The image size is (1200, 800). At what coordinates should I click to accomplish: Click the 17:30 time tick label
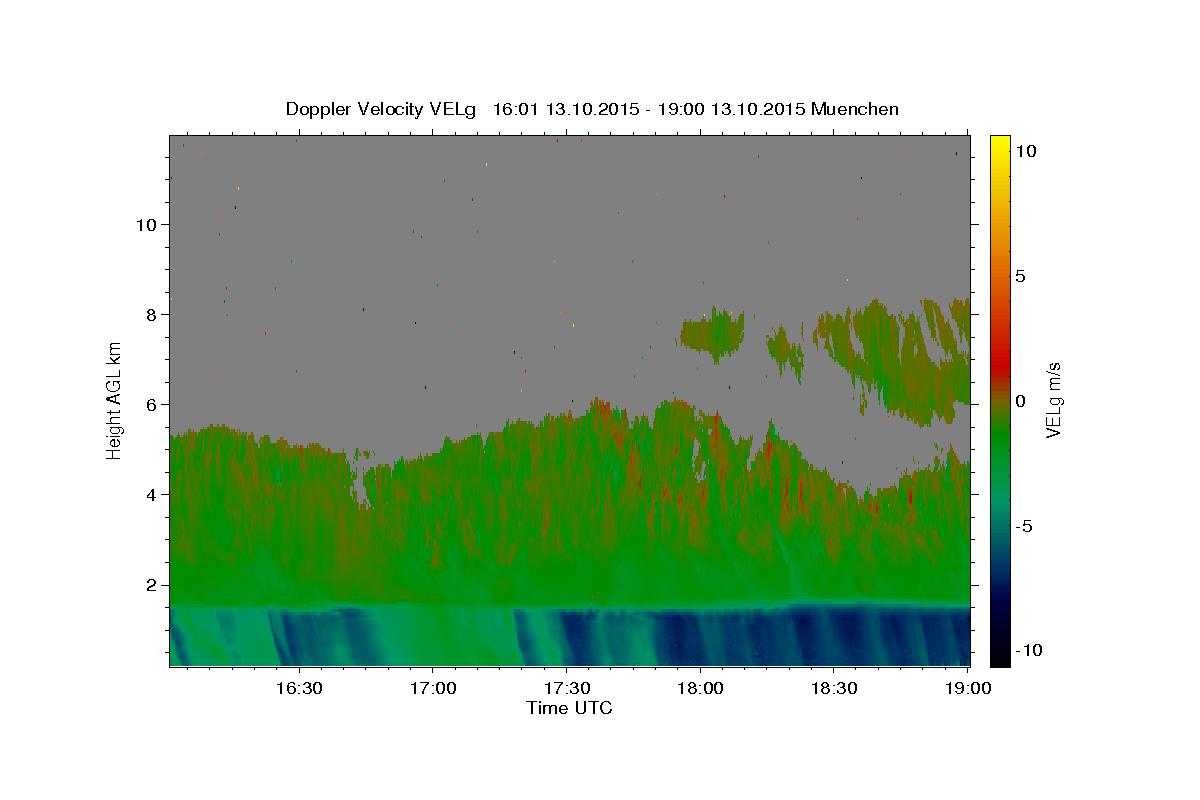tap(566, 688)
